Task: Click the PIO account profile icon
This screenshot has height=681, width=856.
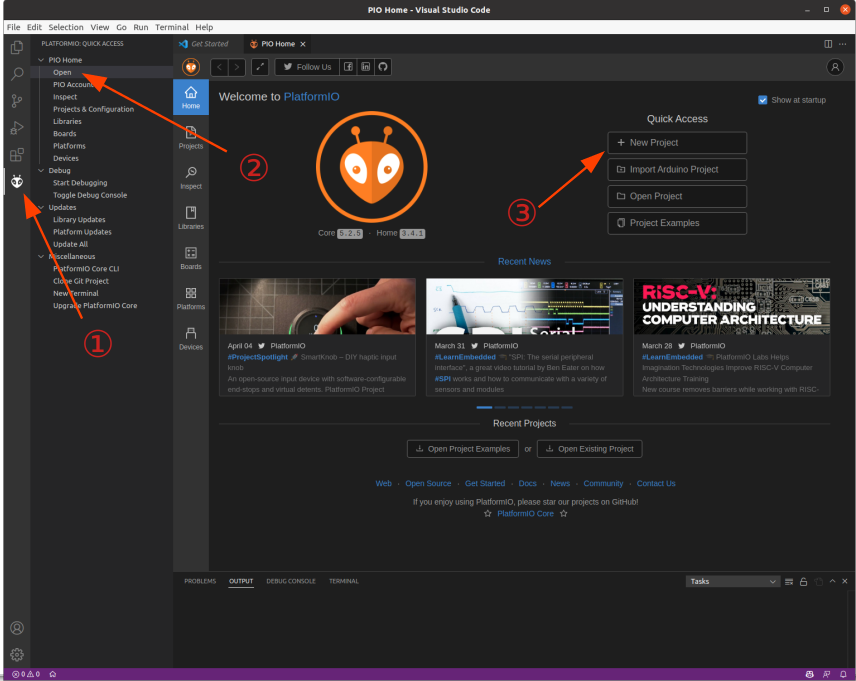Action: tap(835, 67)
